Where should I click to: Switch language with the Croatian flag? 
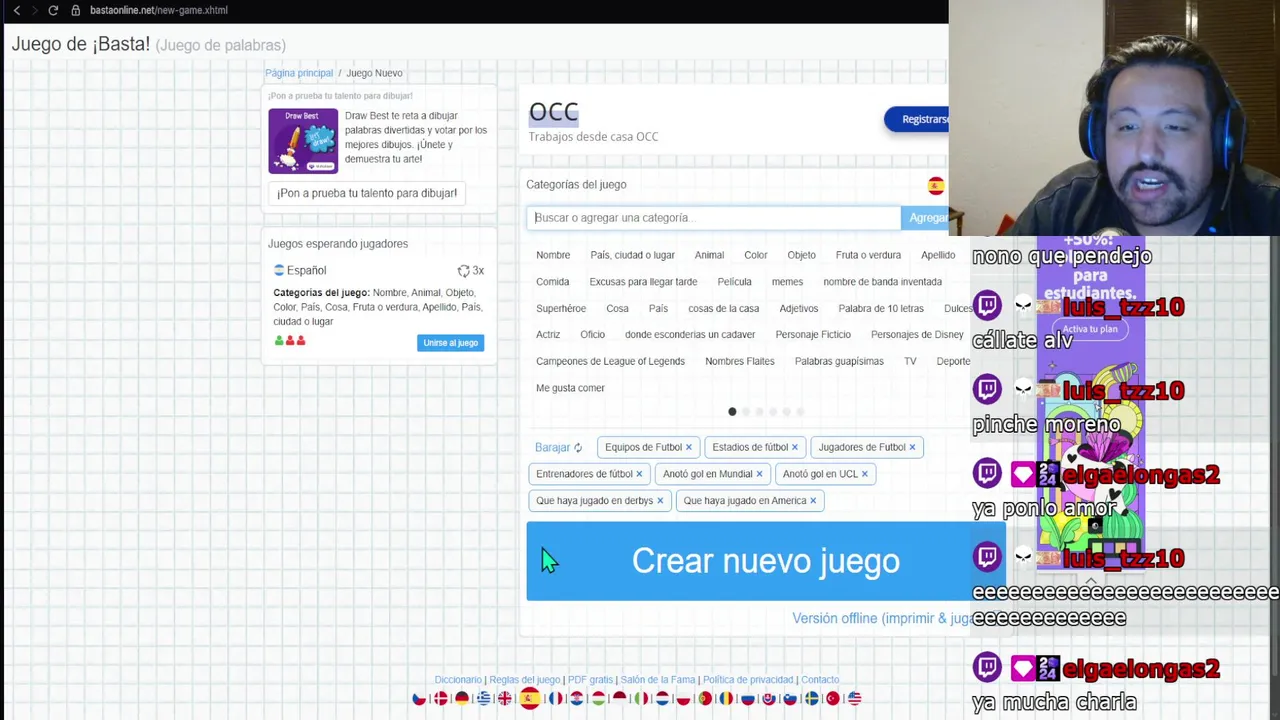pos(577,699)
